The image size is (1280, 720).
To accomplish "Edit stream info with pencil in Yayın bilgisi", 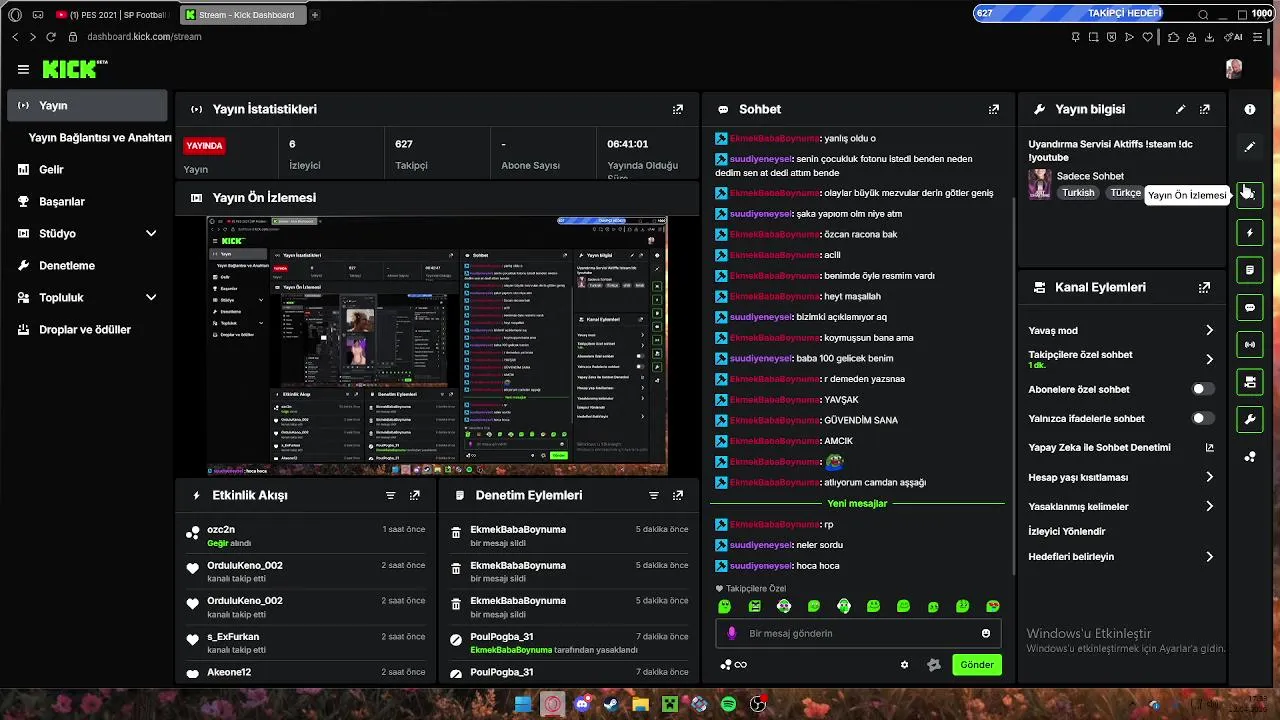I will click(x=1181, y=109).
